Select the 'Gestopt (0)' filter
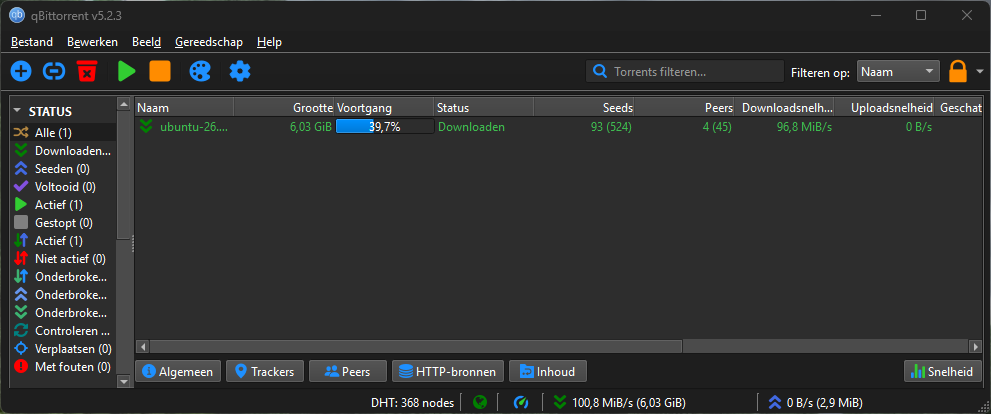 pos(63,222)
